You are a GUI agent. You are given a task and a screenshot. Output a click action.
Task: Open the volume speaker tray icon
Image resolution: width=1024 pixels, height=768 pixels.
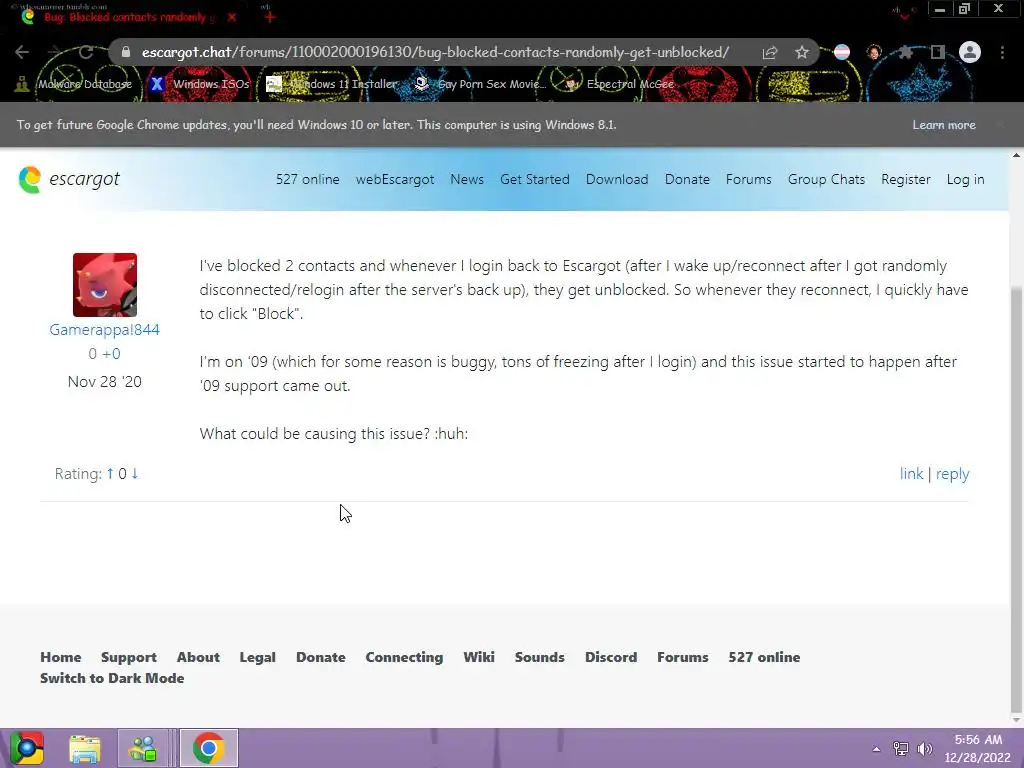tap(925, 749)
